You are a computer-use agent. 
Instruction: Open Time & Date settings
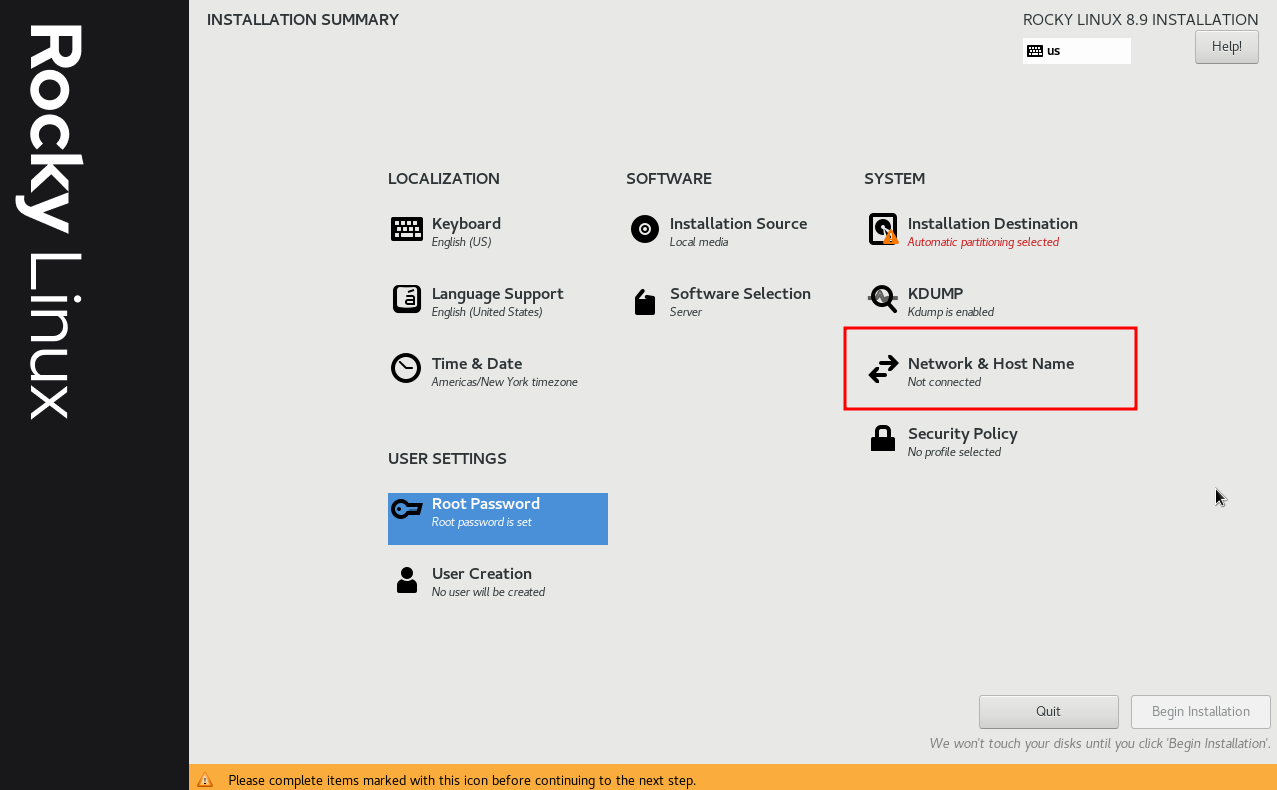click(x=477, y=364)
